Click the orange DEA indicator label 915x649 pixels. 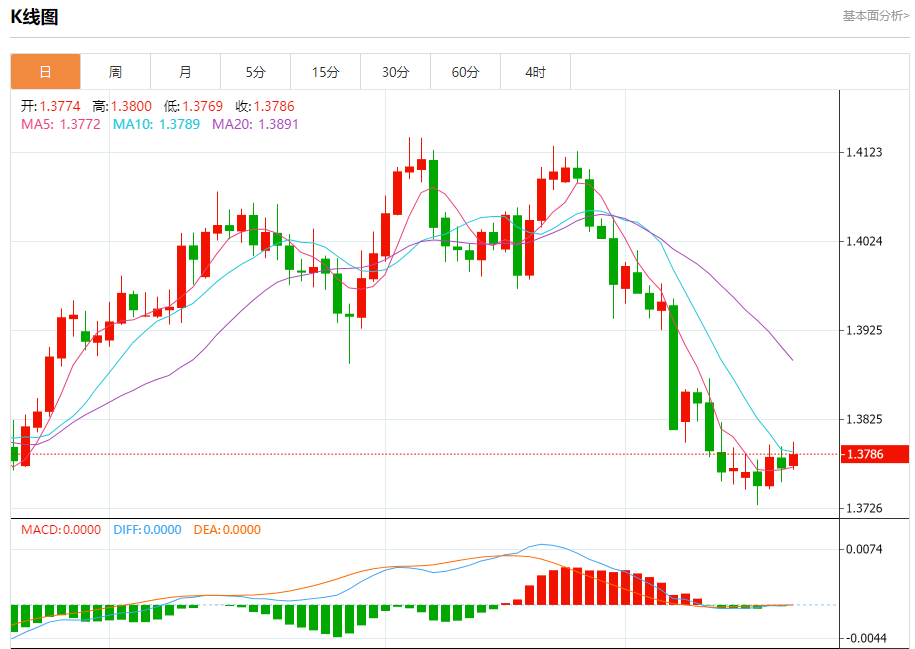[x=228, y=530]
